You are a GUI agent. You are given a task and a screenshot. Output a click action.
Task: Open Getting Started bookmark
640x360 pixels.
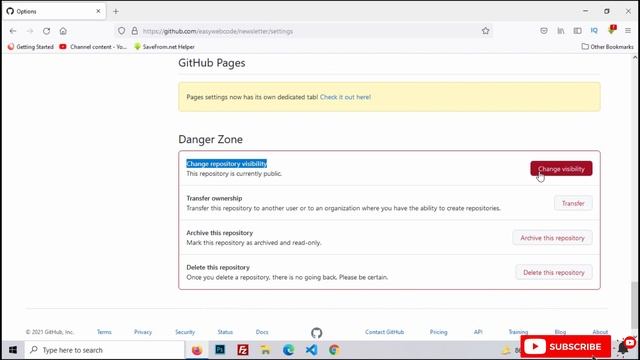(x=31, y=47)
